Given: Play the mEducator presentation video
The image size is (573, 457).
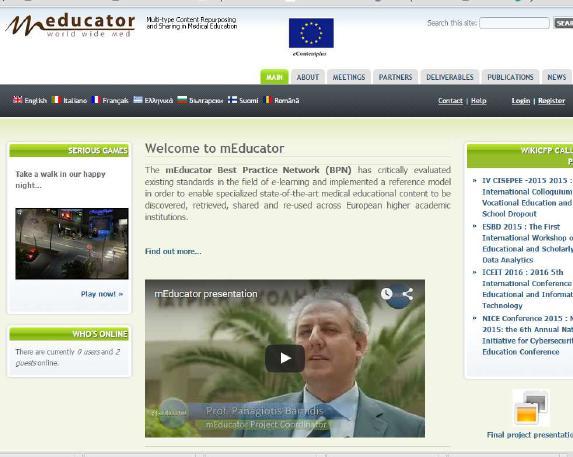Looking at the screenshot, I should (x=285, y=358).
